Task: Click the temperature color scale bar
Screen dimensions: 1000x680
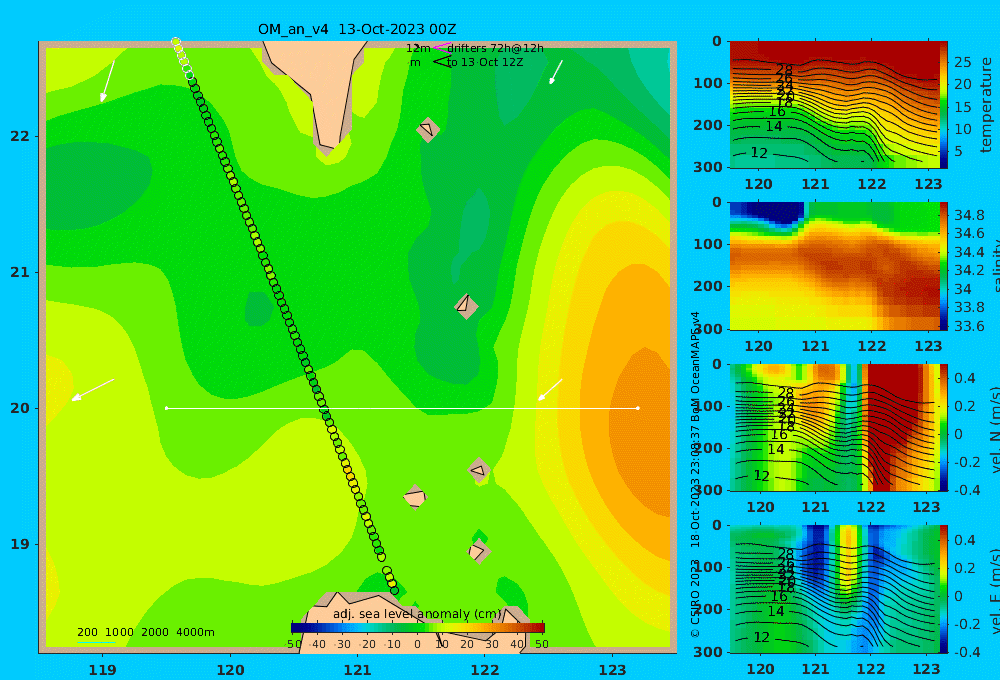Action: pyautogui.click(x=944, y=104)
